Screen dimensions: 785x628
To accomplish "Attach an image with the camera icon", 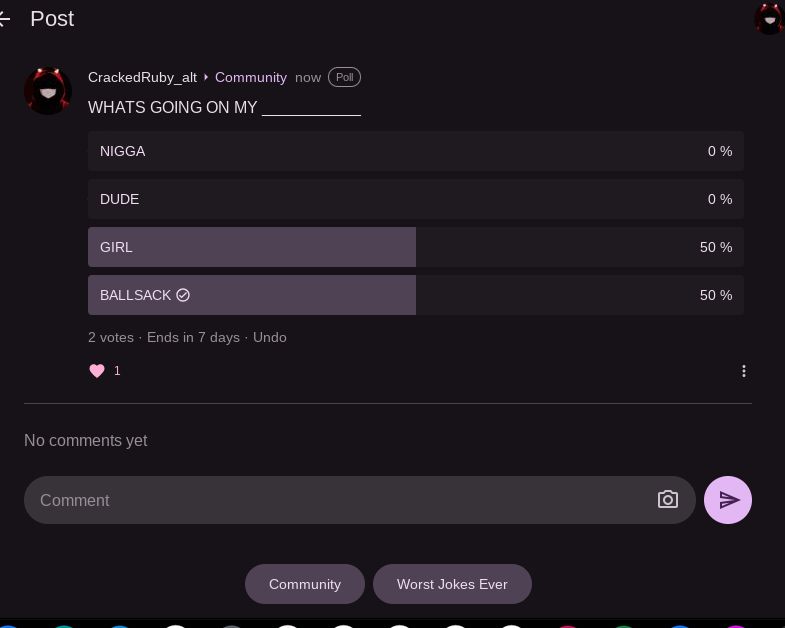I will 667,500.
